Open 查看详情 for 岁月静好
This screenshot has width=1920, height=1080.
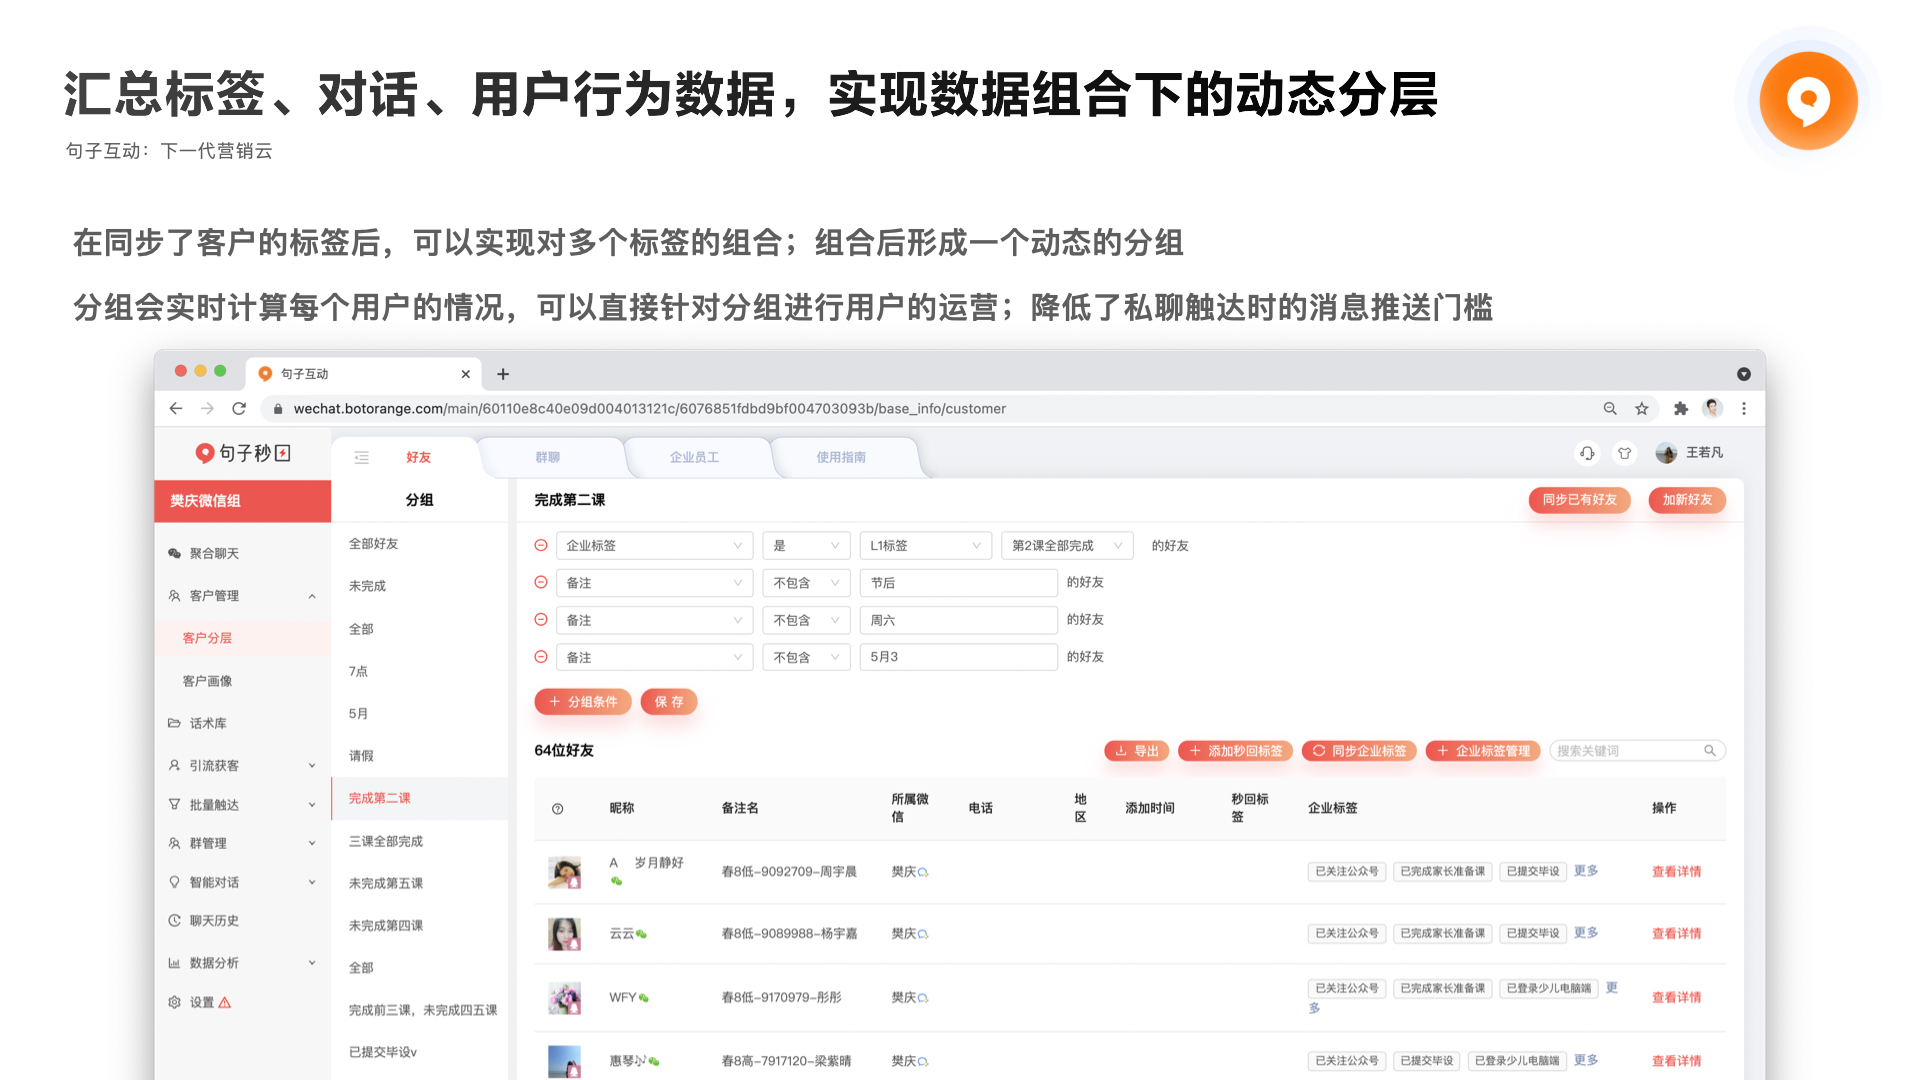[1676, 872]
